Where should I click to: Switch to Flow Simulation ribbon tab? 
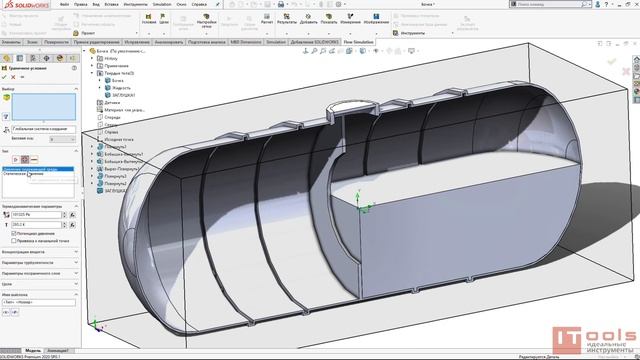coord(358,42)
